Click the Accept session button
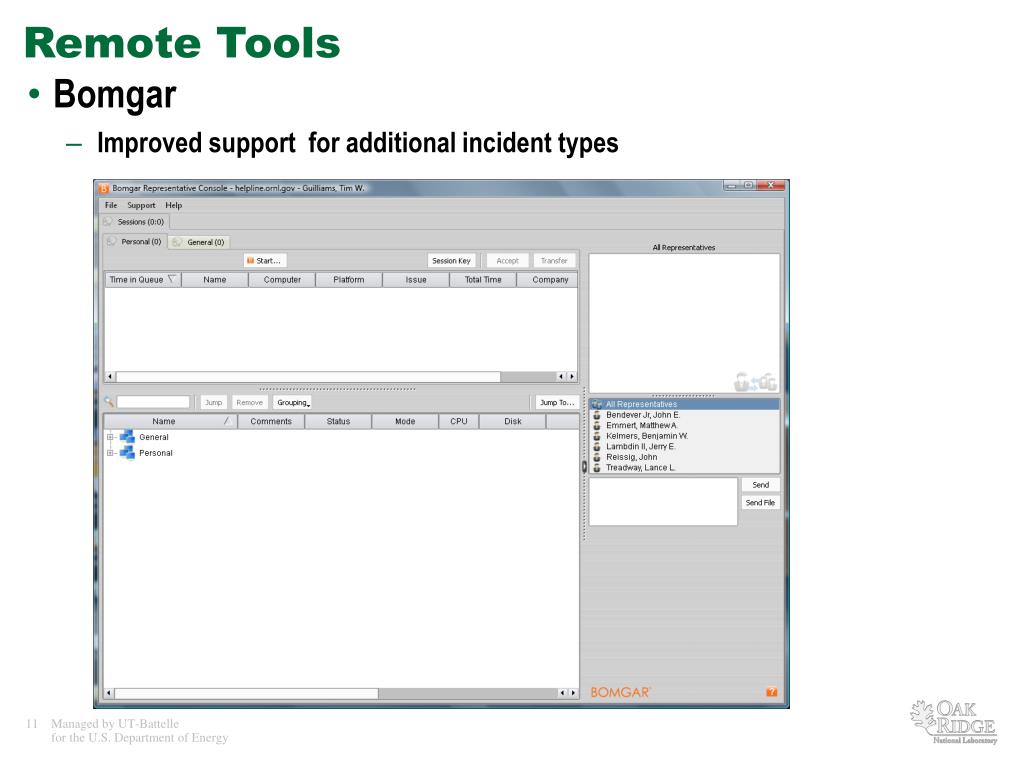Image resolution: width=1024 pixels, height=768 pixels. coord(507,261)
